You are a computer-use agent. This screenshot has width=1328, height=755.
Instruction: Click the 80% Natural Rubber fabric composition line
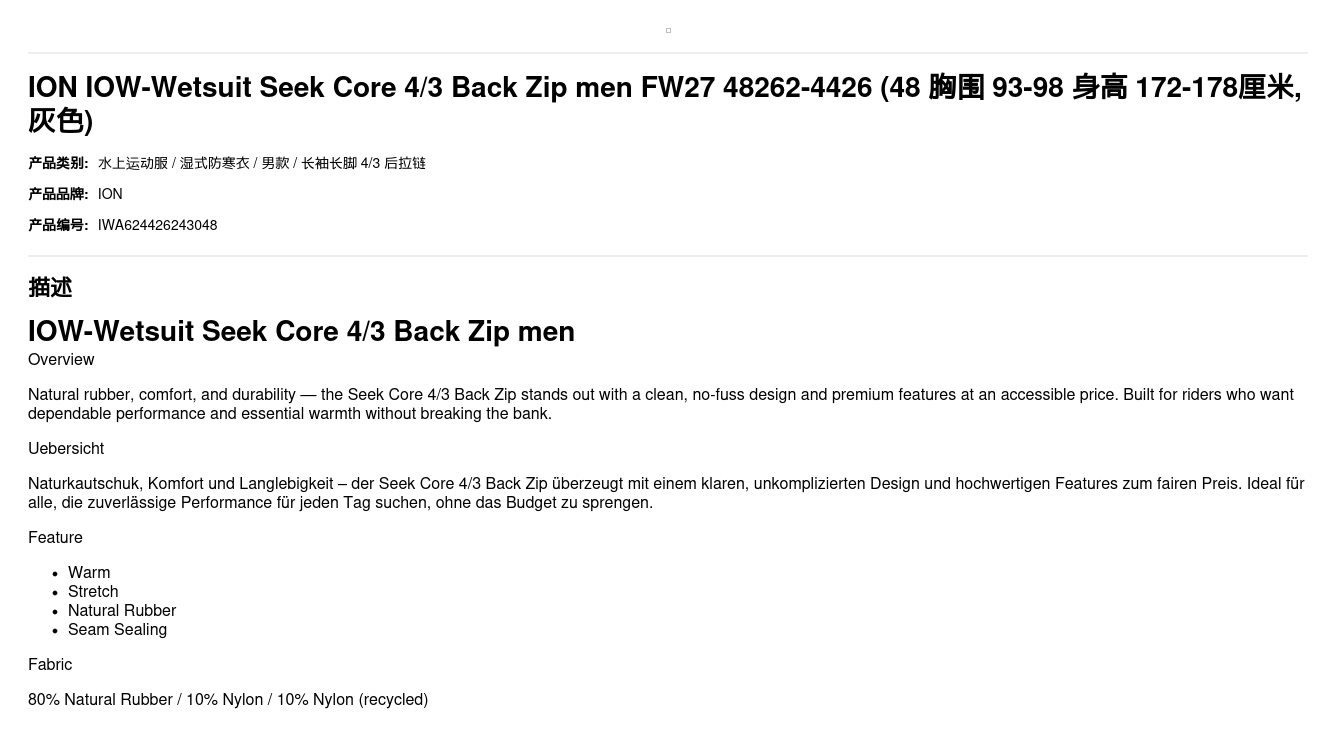coord(228,700)
